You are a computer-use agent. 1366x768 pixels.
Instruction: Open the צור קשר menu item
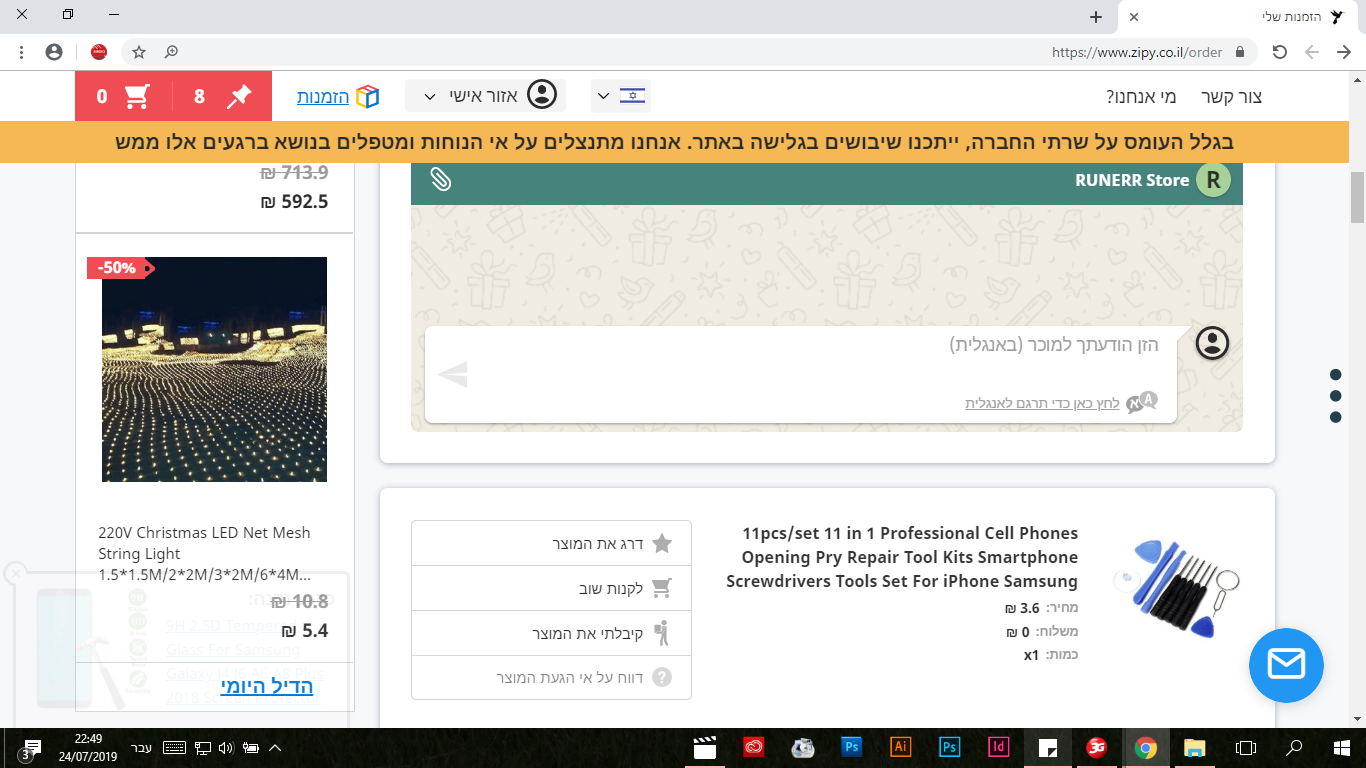[1231, 97]
